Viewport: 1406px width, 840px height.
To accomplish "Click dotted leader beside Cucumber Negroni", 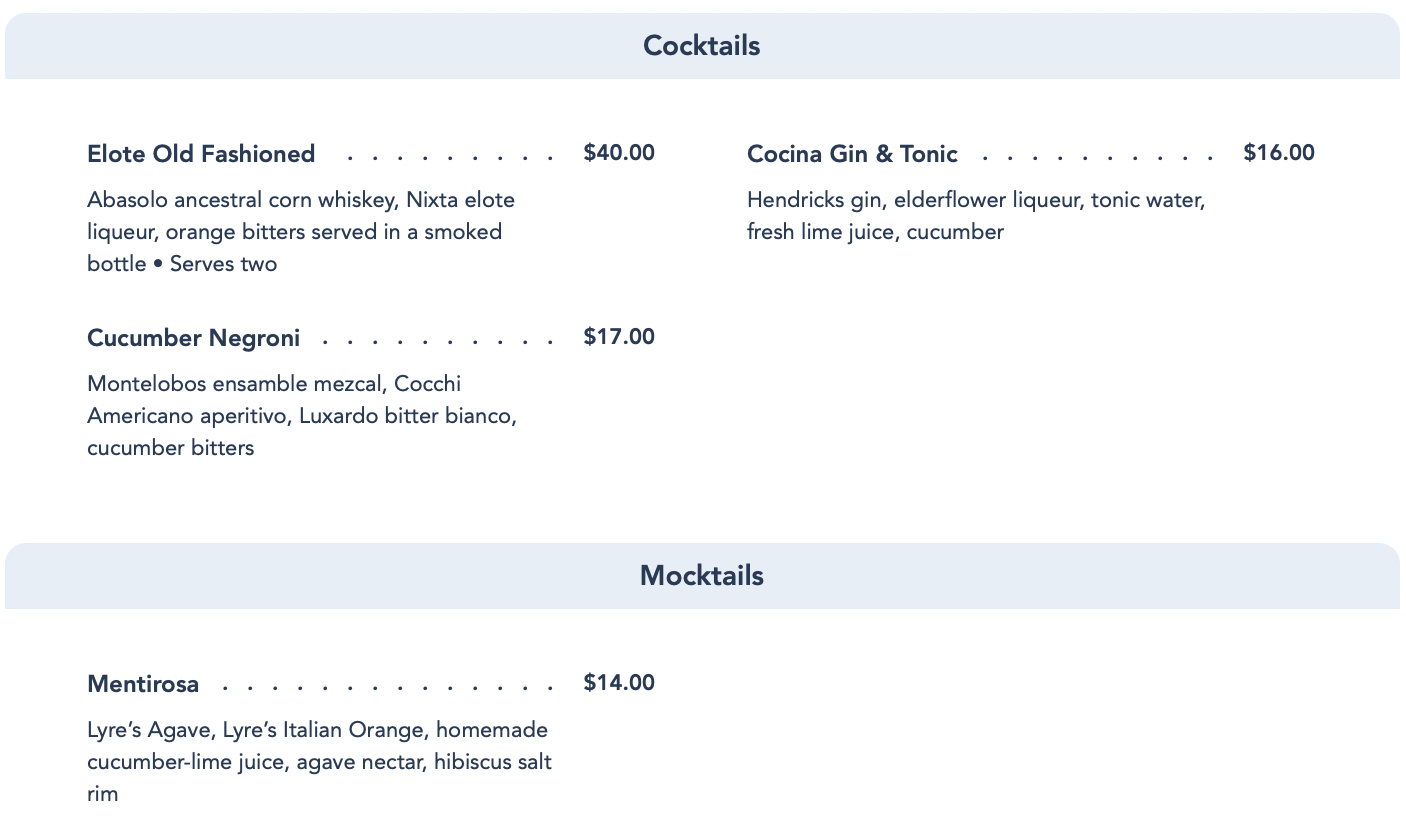I will (438, 340).
